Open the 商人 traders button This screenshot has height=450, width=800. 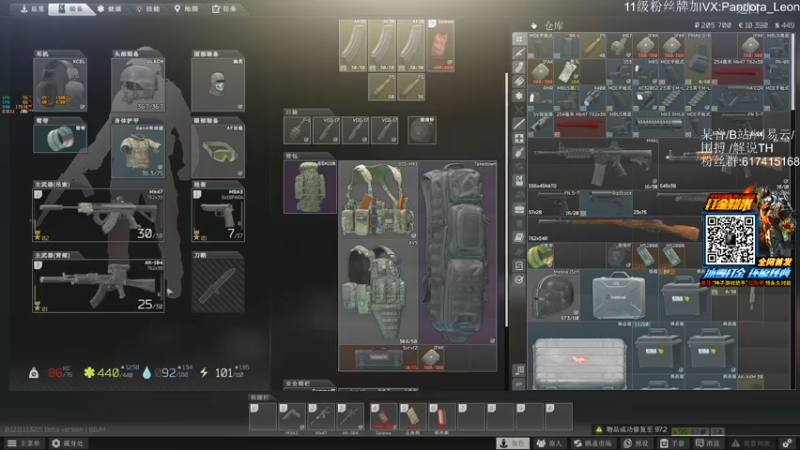click(549, 443)
